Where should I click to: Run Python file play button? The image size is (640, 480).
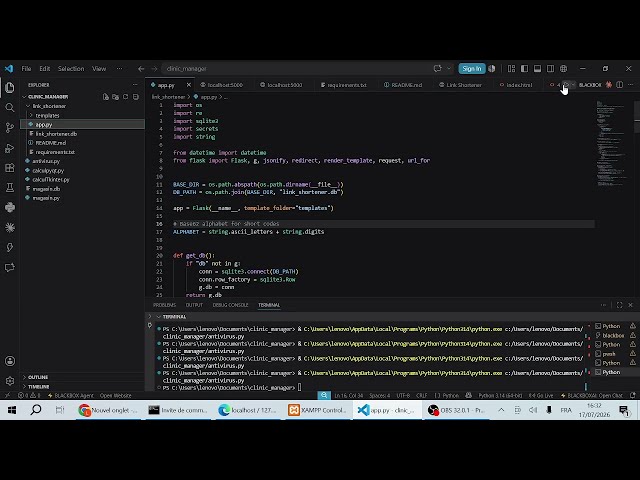566,85
